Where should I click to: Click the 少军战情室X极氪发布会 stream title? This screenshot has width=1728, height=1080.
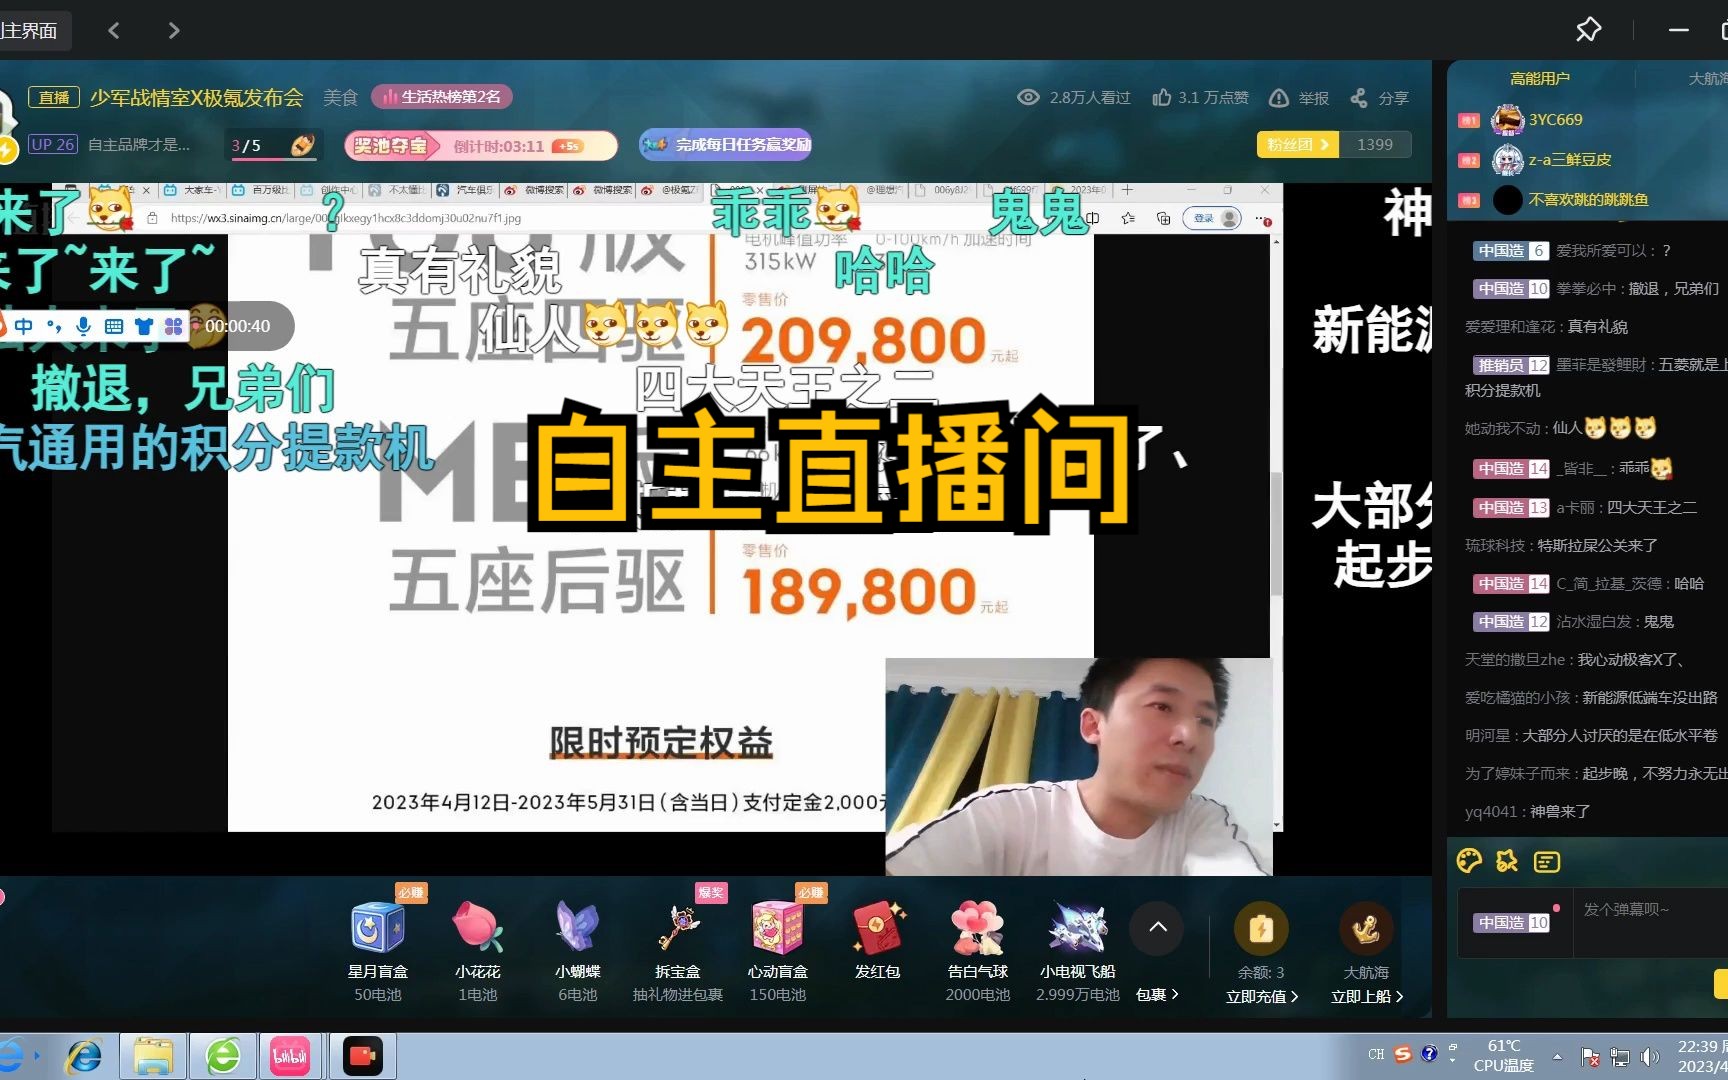coord(196,97)
